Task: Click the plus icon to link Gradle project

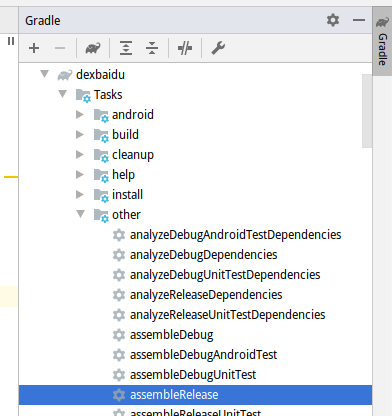Action: [34, 48]
